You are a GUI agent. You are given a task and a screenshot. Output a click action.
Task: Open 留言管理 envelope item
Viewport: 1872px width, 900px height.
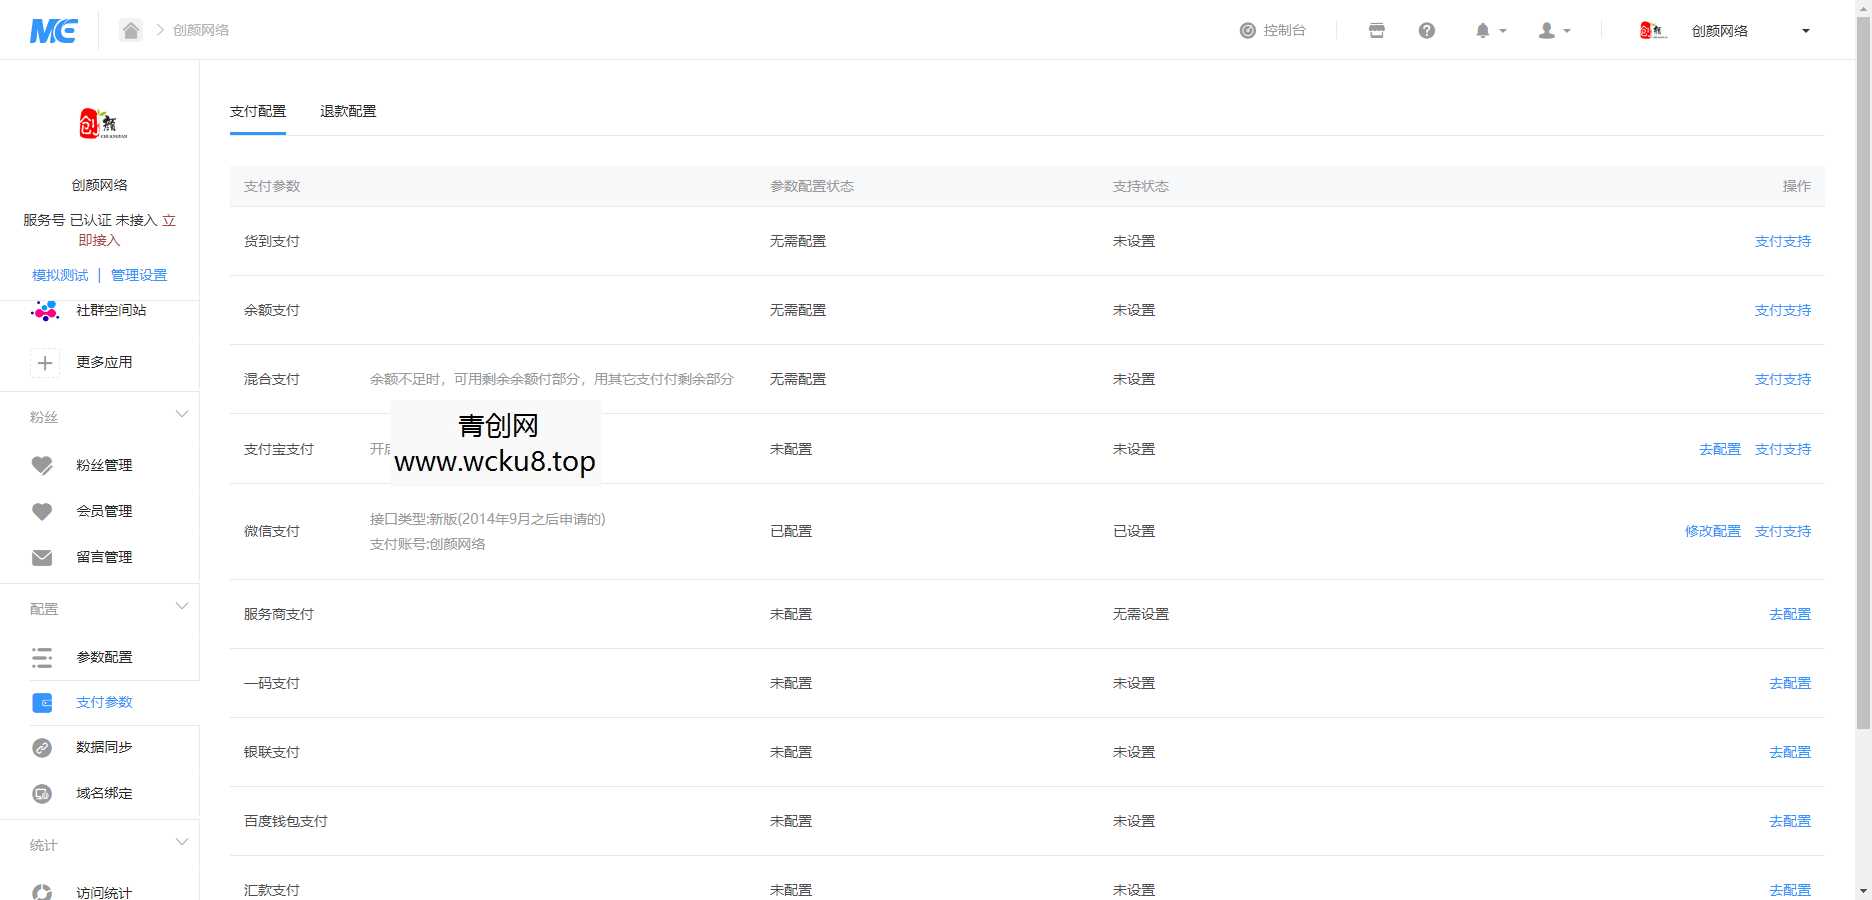[104, 557]
